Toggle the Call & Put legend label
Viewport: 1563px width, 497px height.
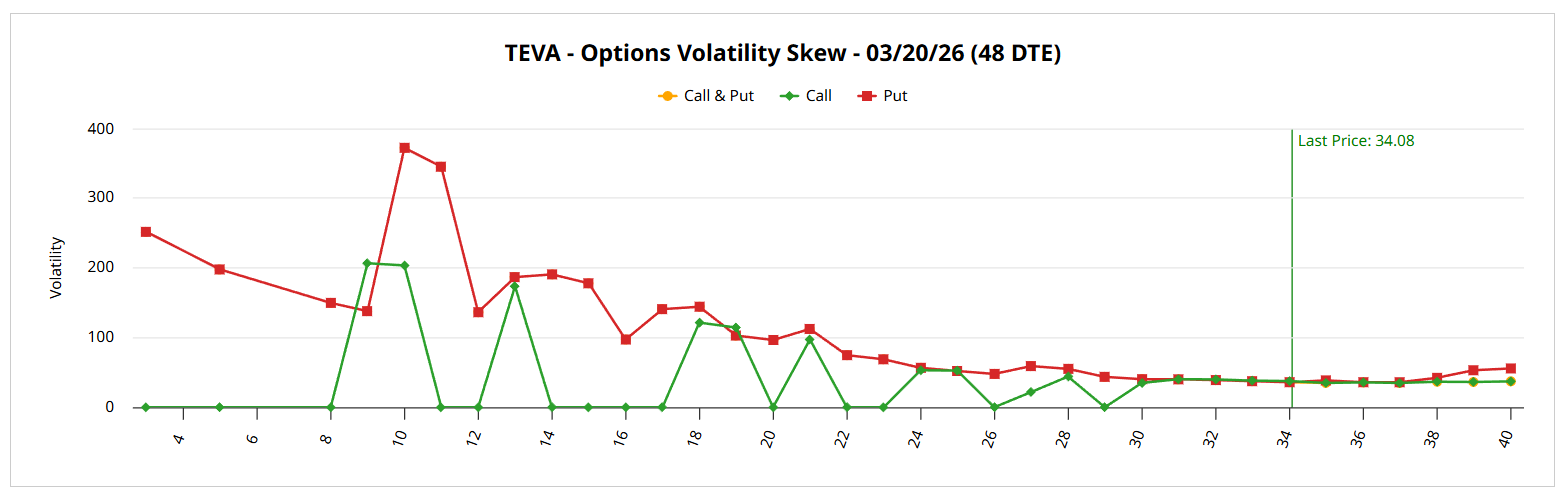click(x=718, y=96)
